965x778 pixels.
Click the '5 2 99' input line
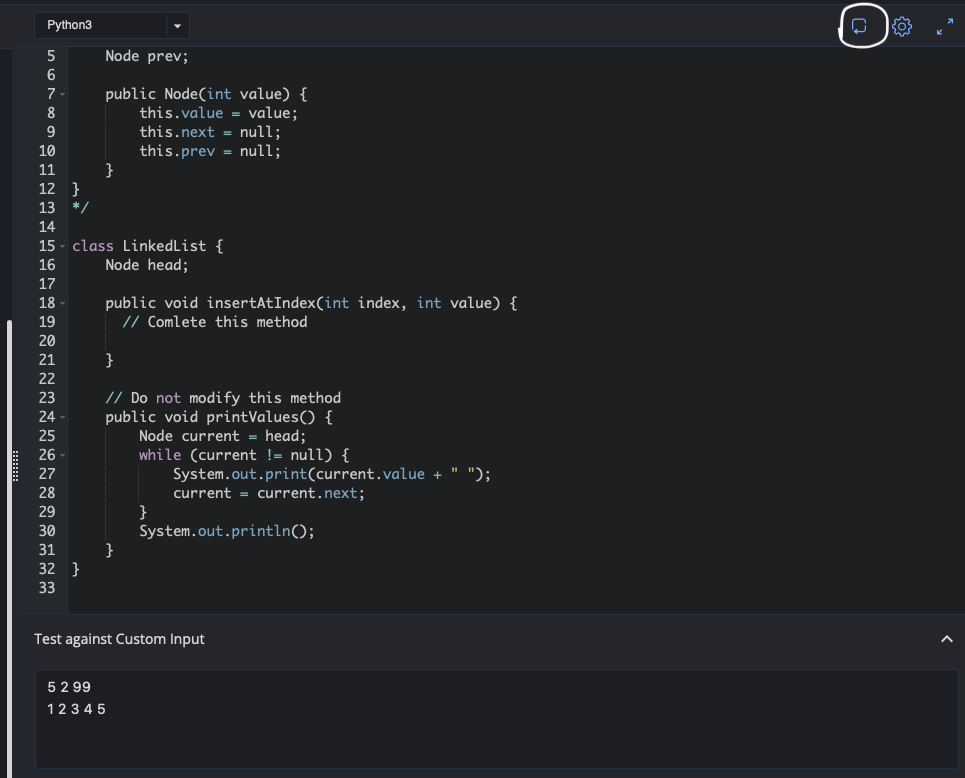[69, 687]
